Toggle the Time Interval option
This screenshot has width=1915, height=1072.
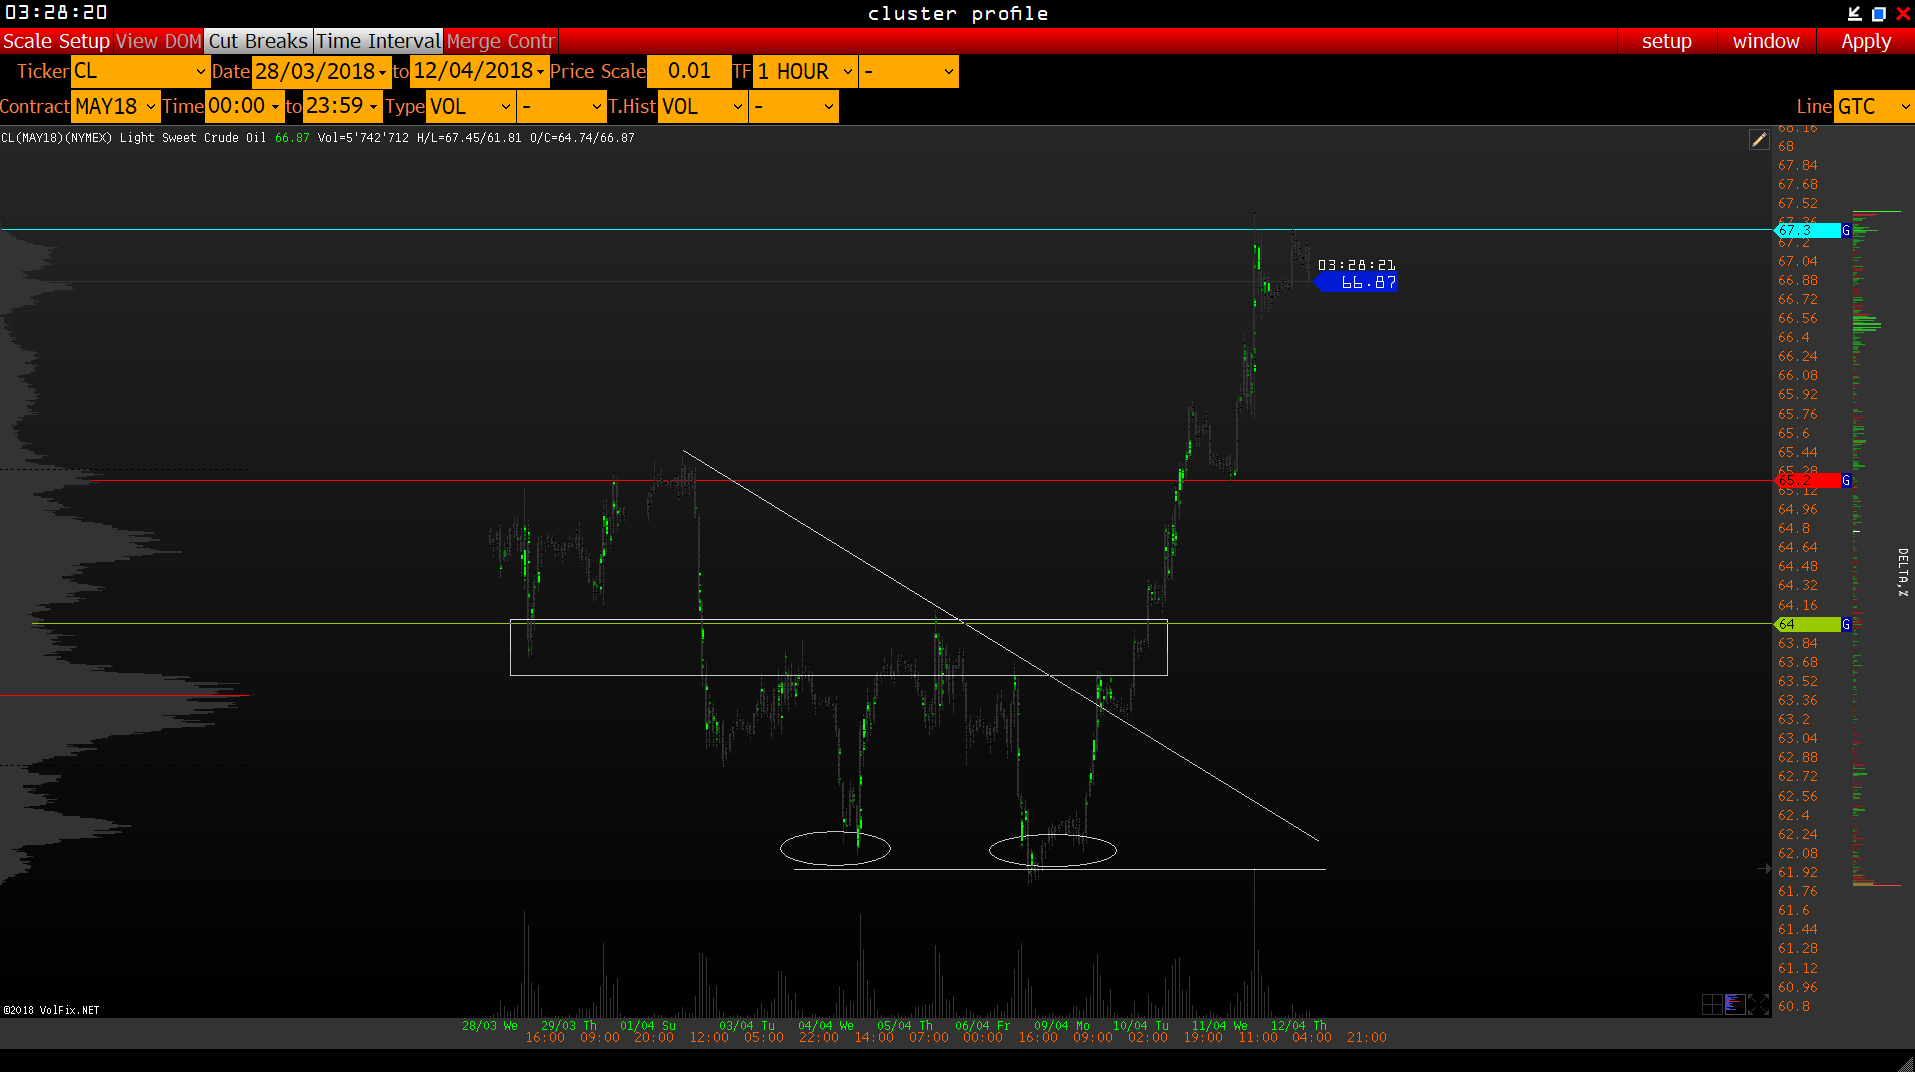pyautogui.click(x=378, y=41)
